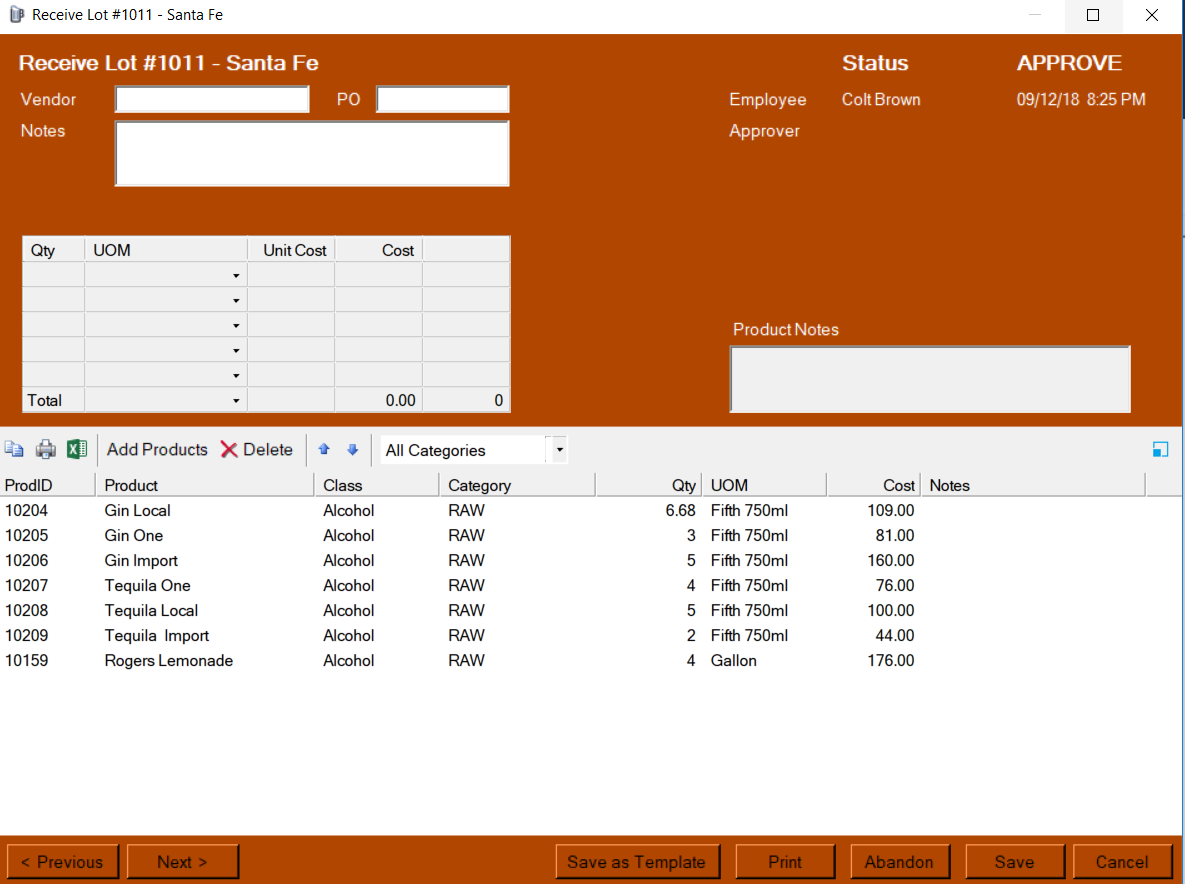Click the APPROVE status text
The width and height of the screenshot is (1185, 884).
tap(1069, 63)
